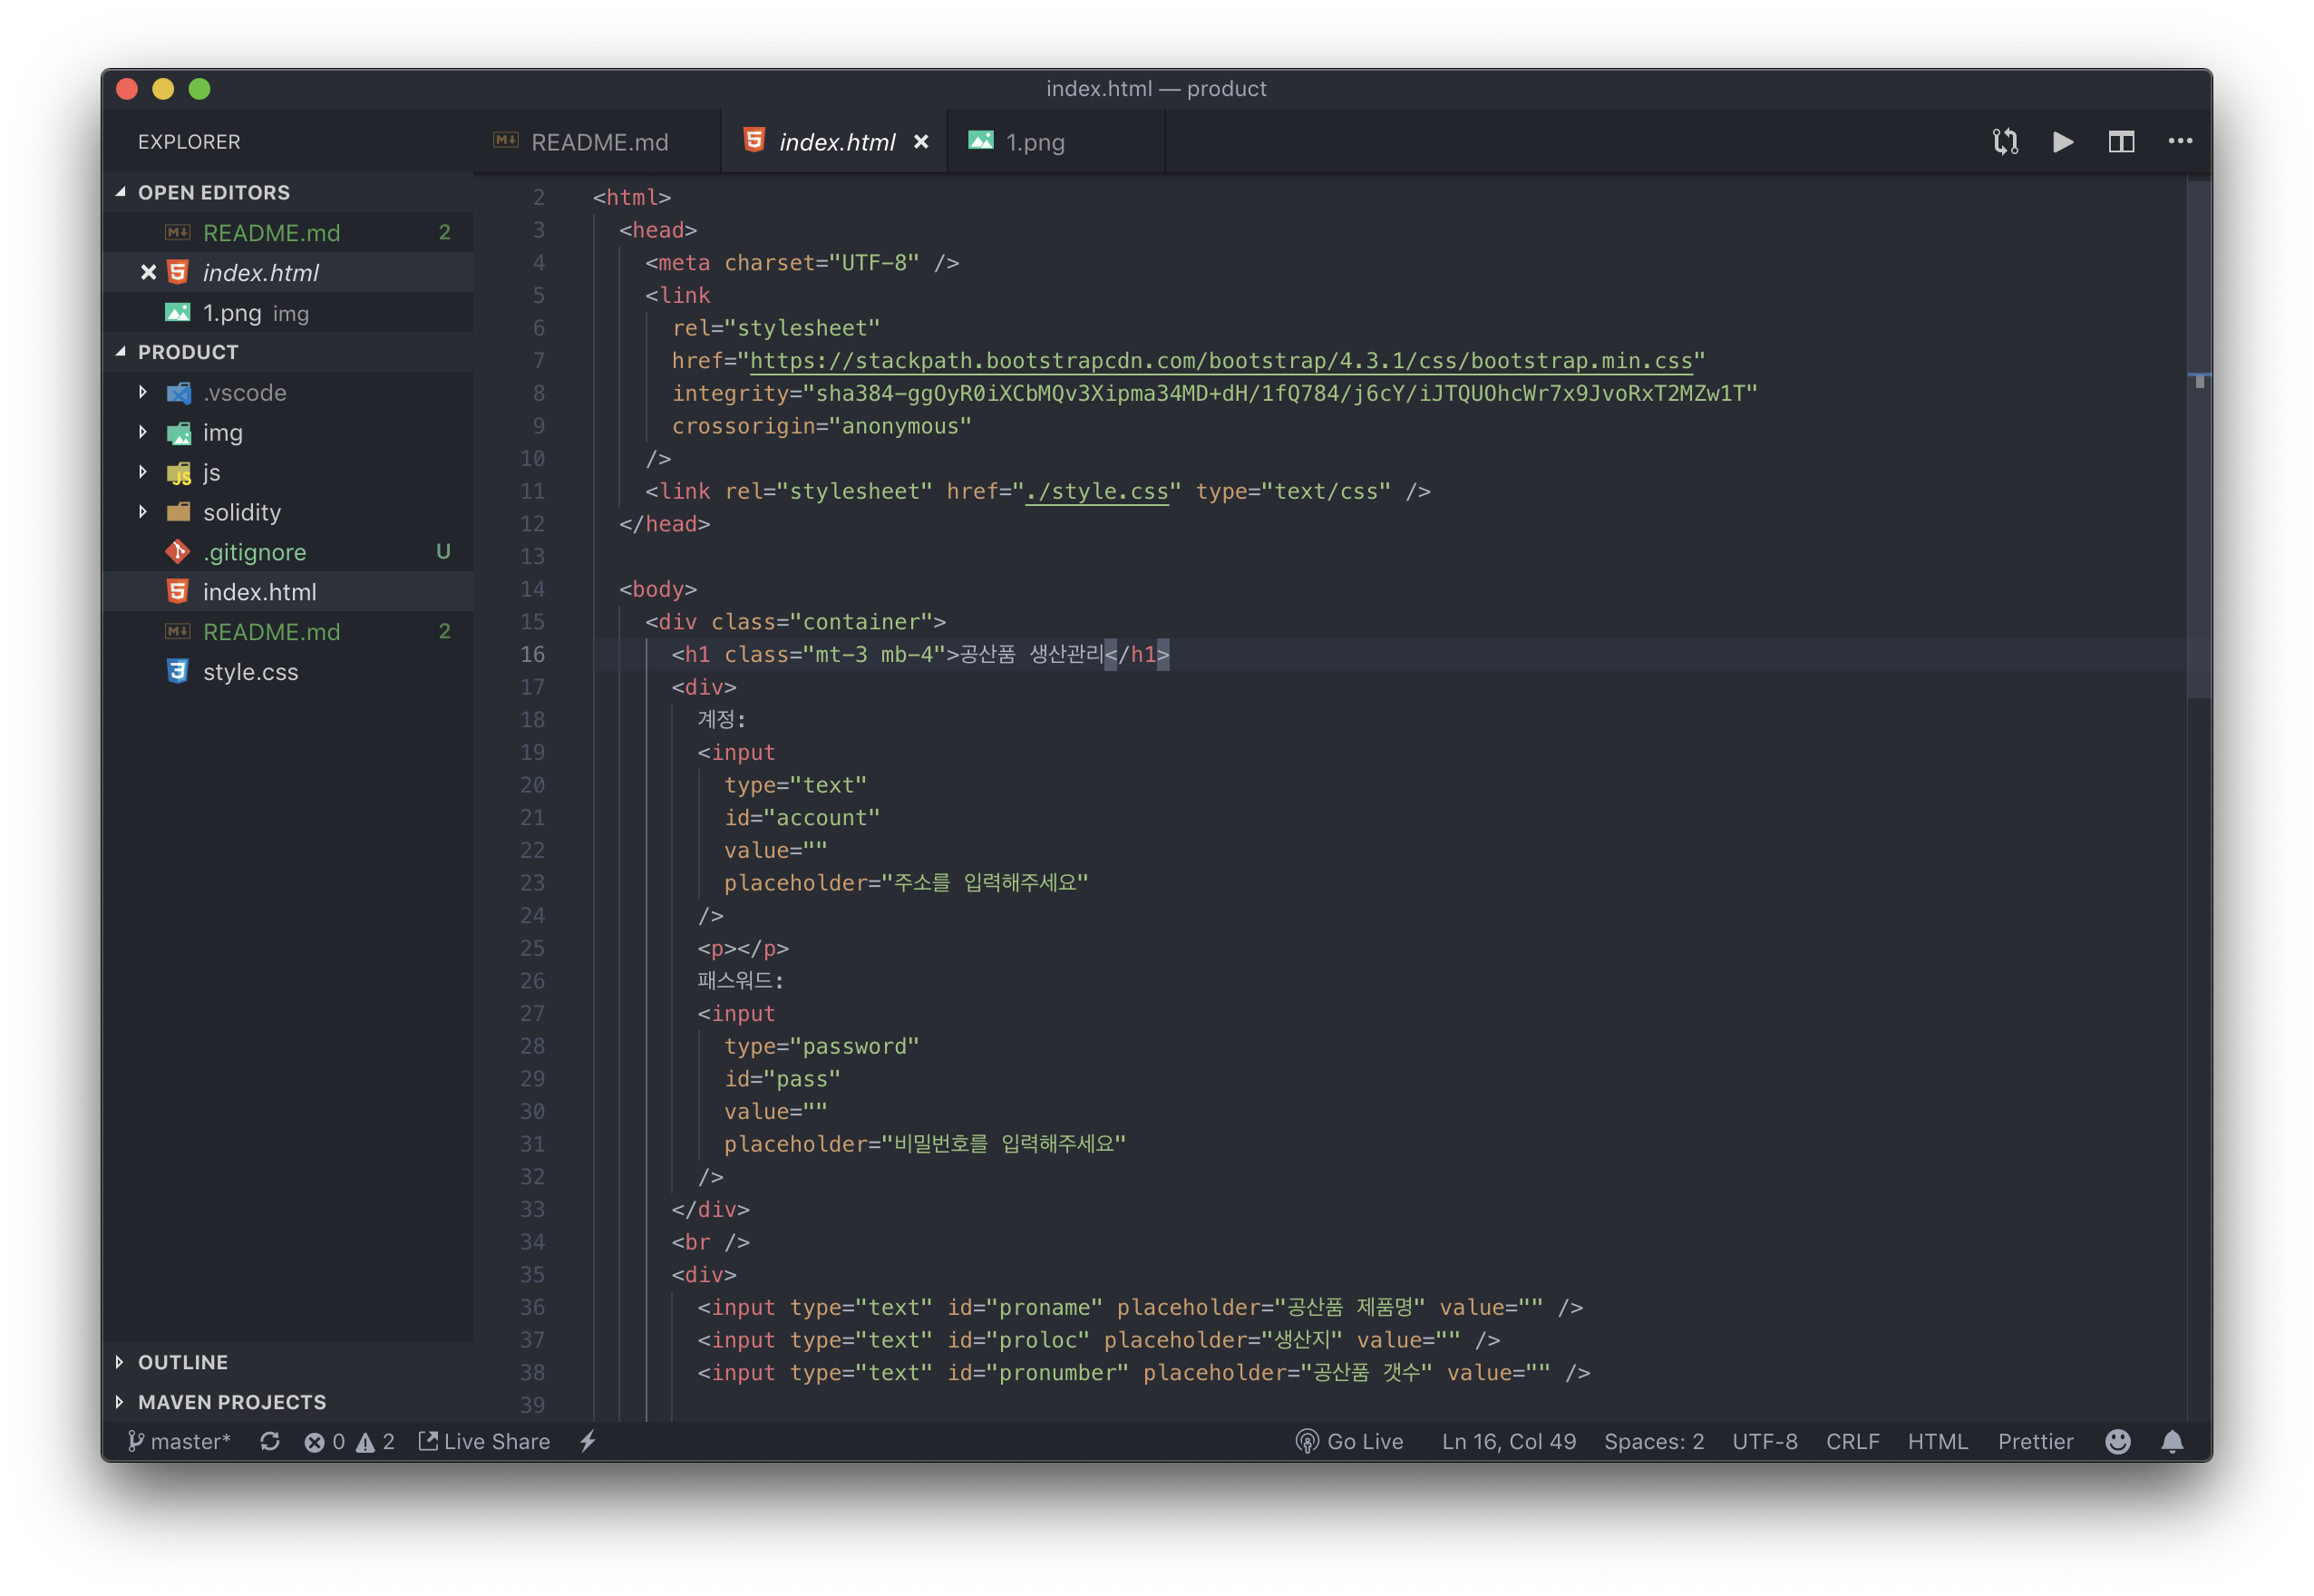Open the feedback smiley icon
Image resolution: width=2314 pixels, height=1596 pixels.
point(2117,1441)
